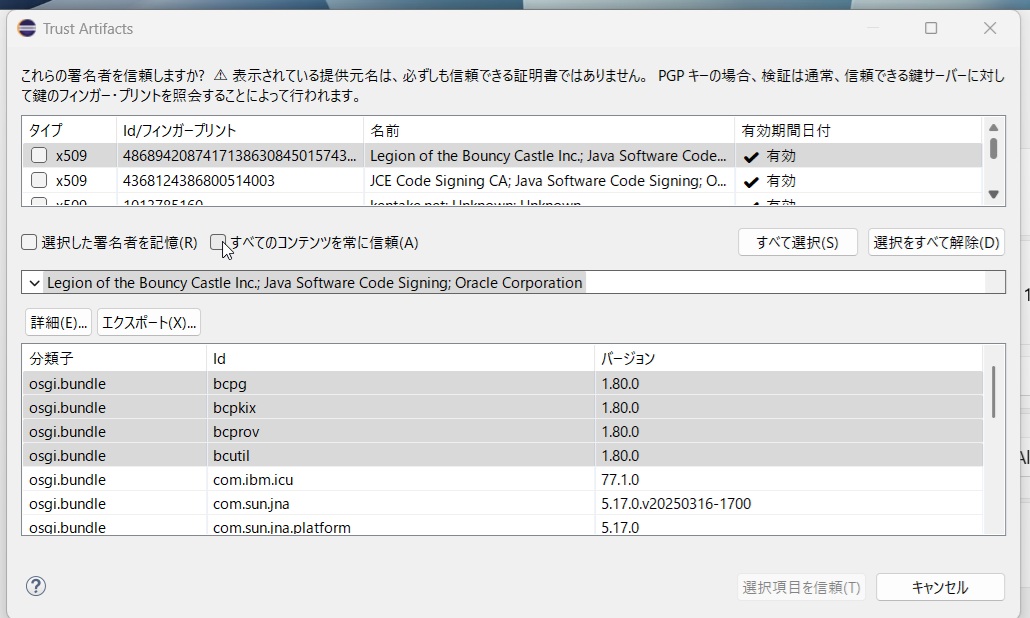Maximize the Trust Artifacts dialog
Viewport: 1030px width, 618px height.
coord(931,28)
